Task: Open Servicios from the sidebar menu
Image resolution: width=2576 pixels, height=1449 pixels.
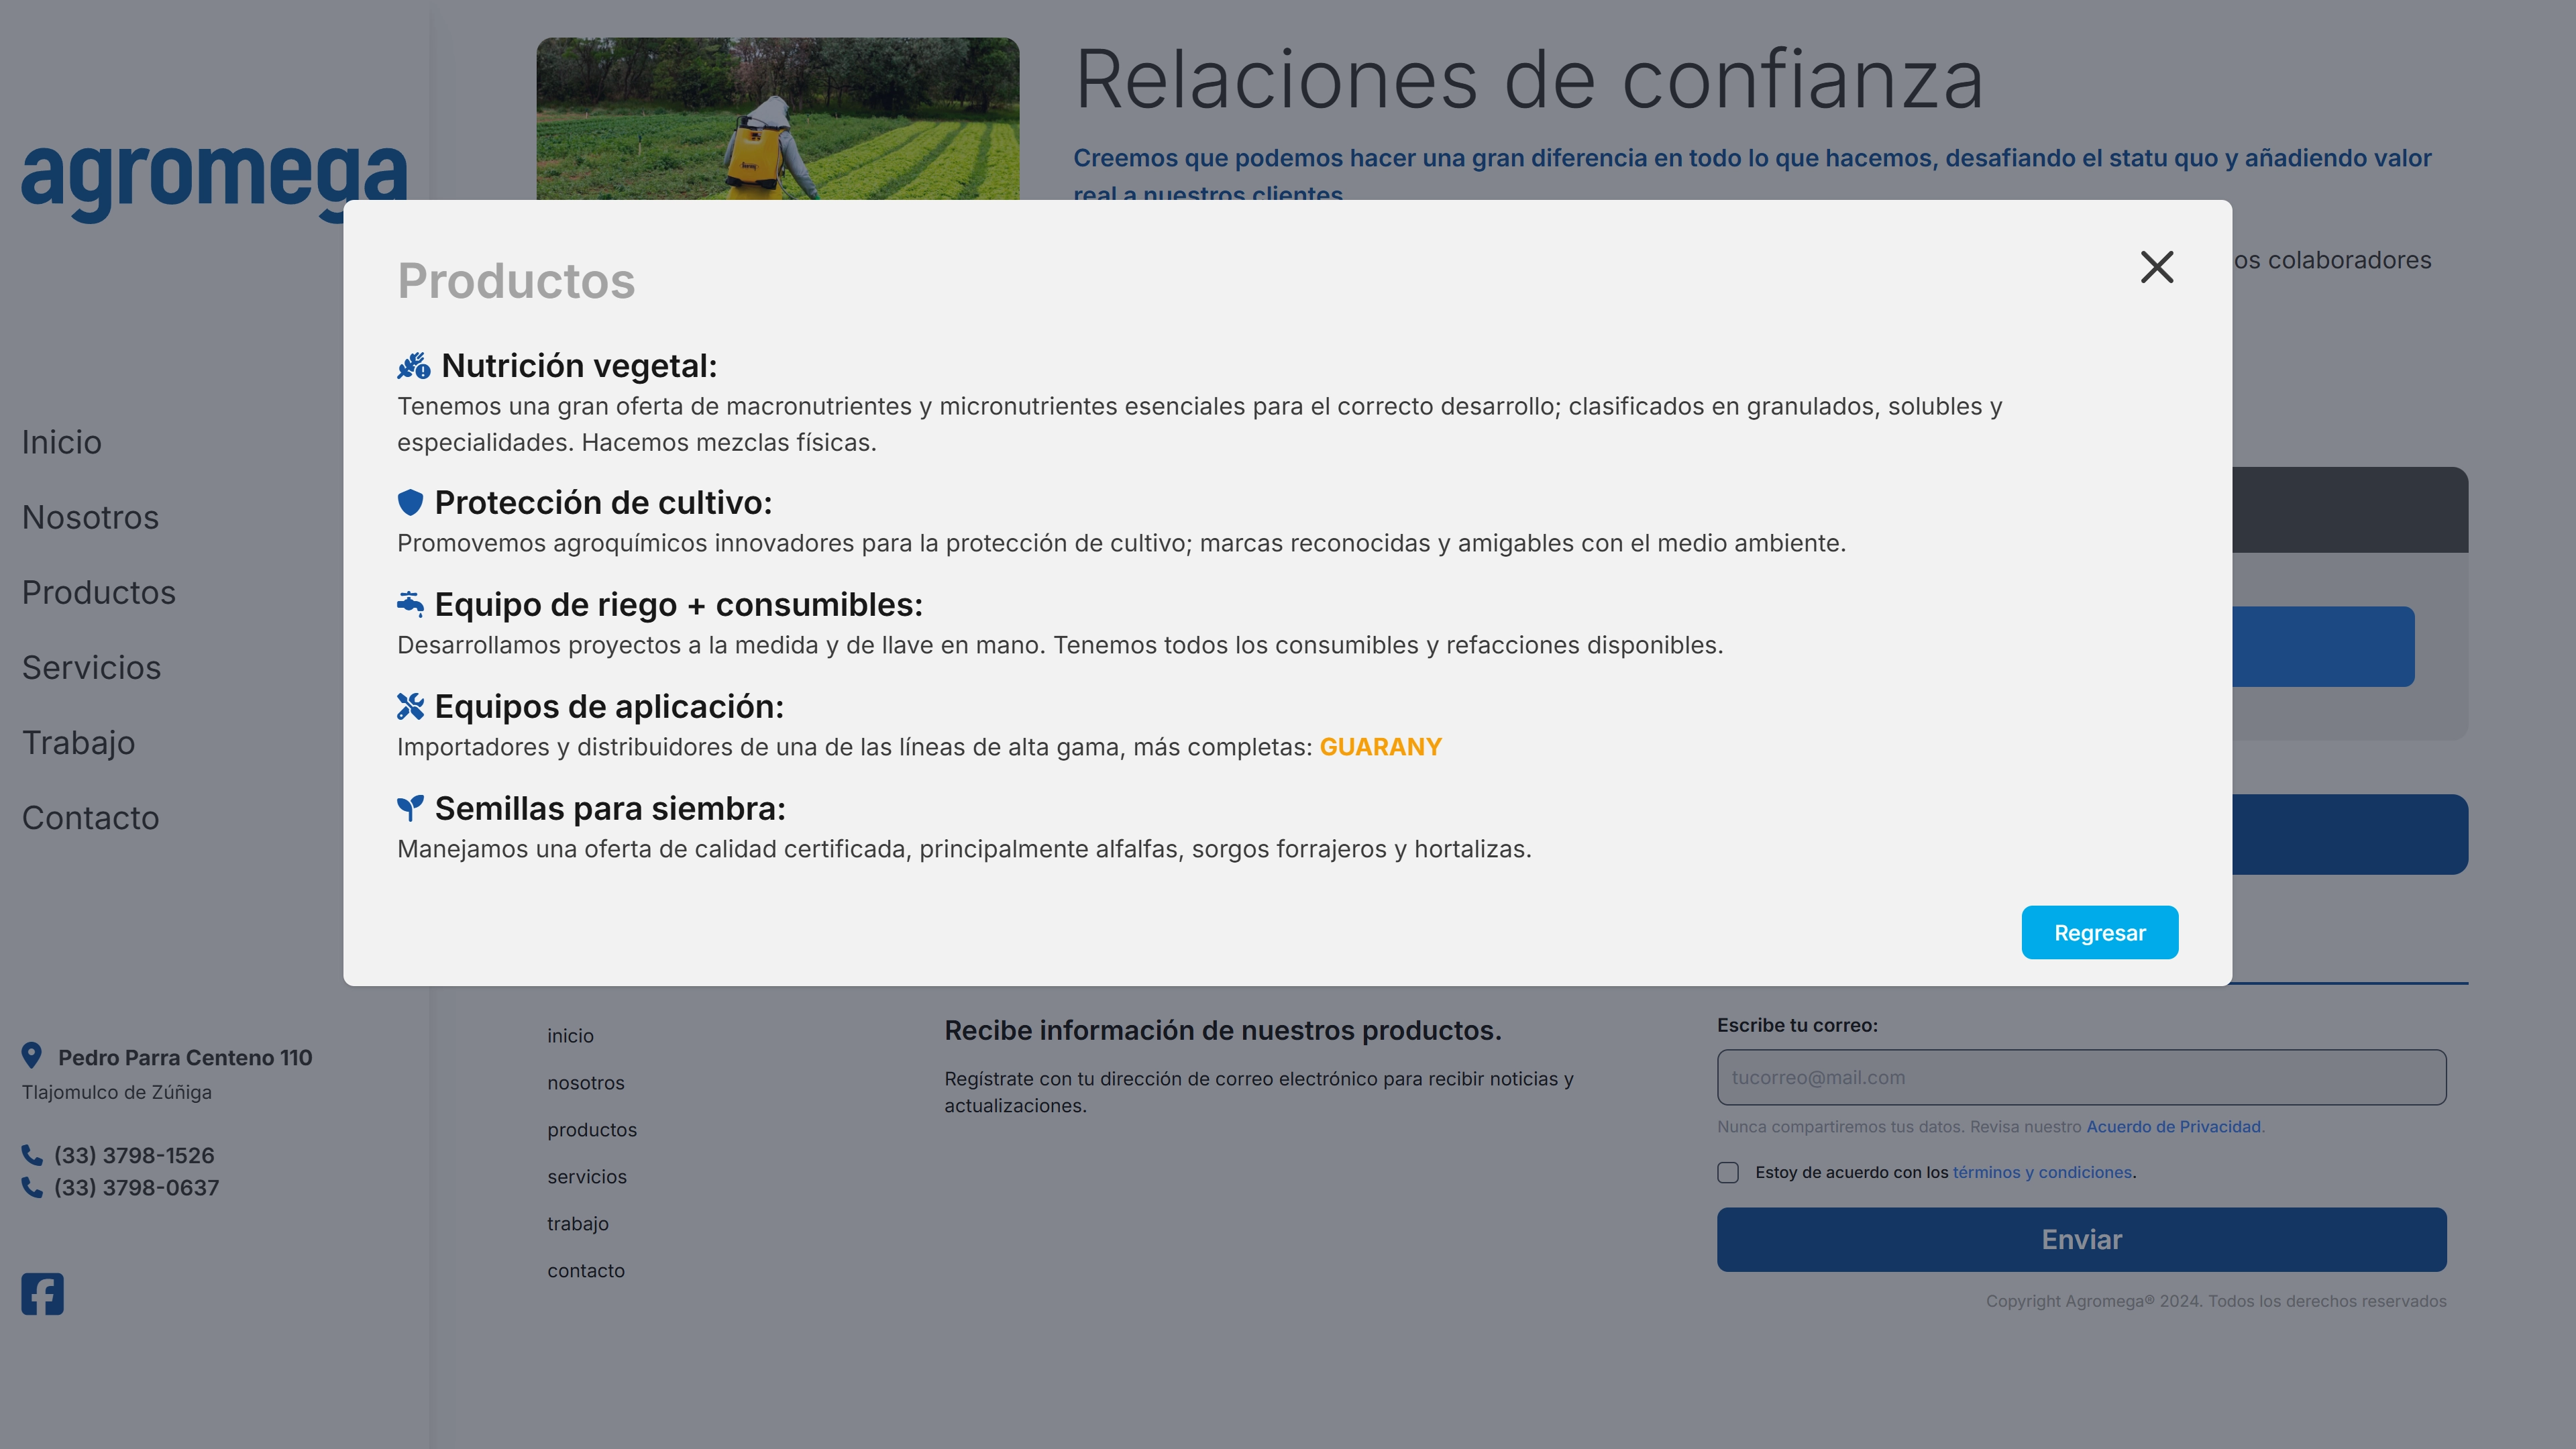Action: point(91,667)
